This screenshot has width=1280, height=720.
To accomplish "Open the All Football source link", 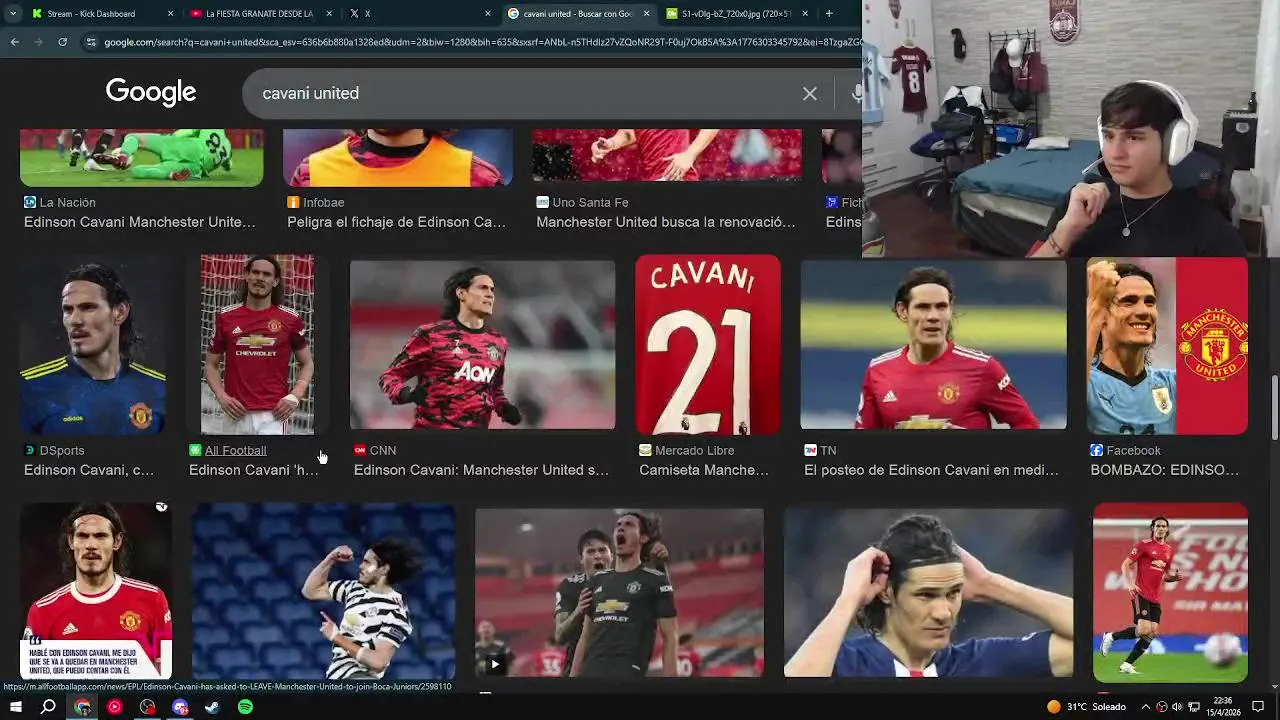I will [x=235, y=451].
